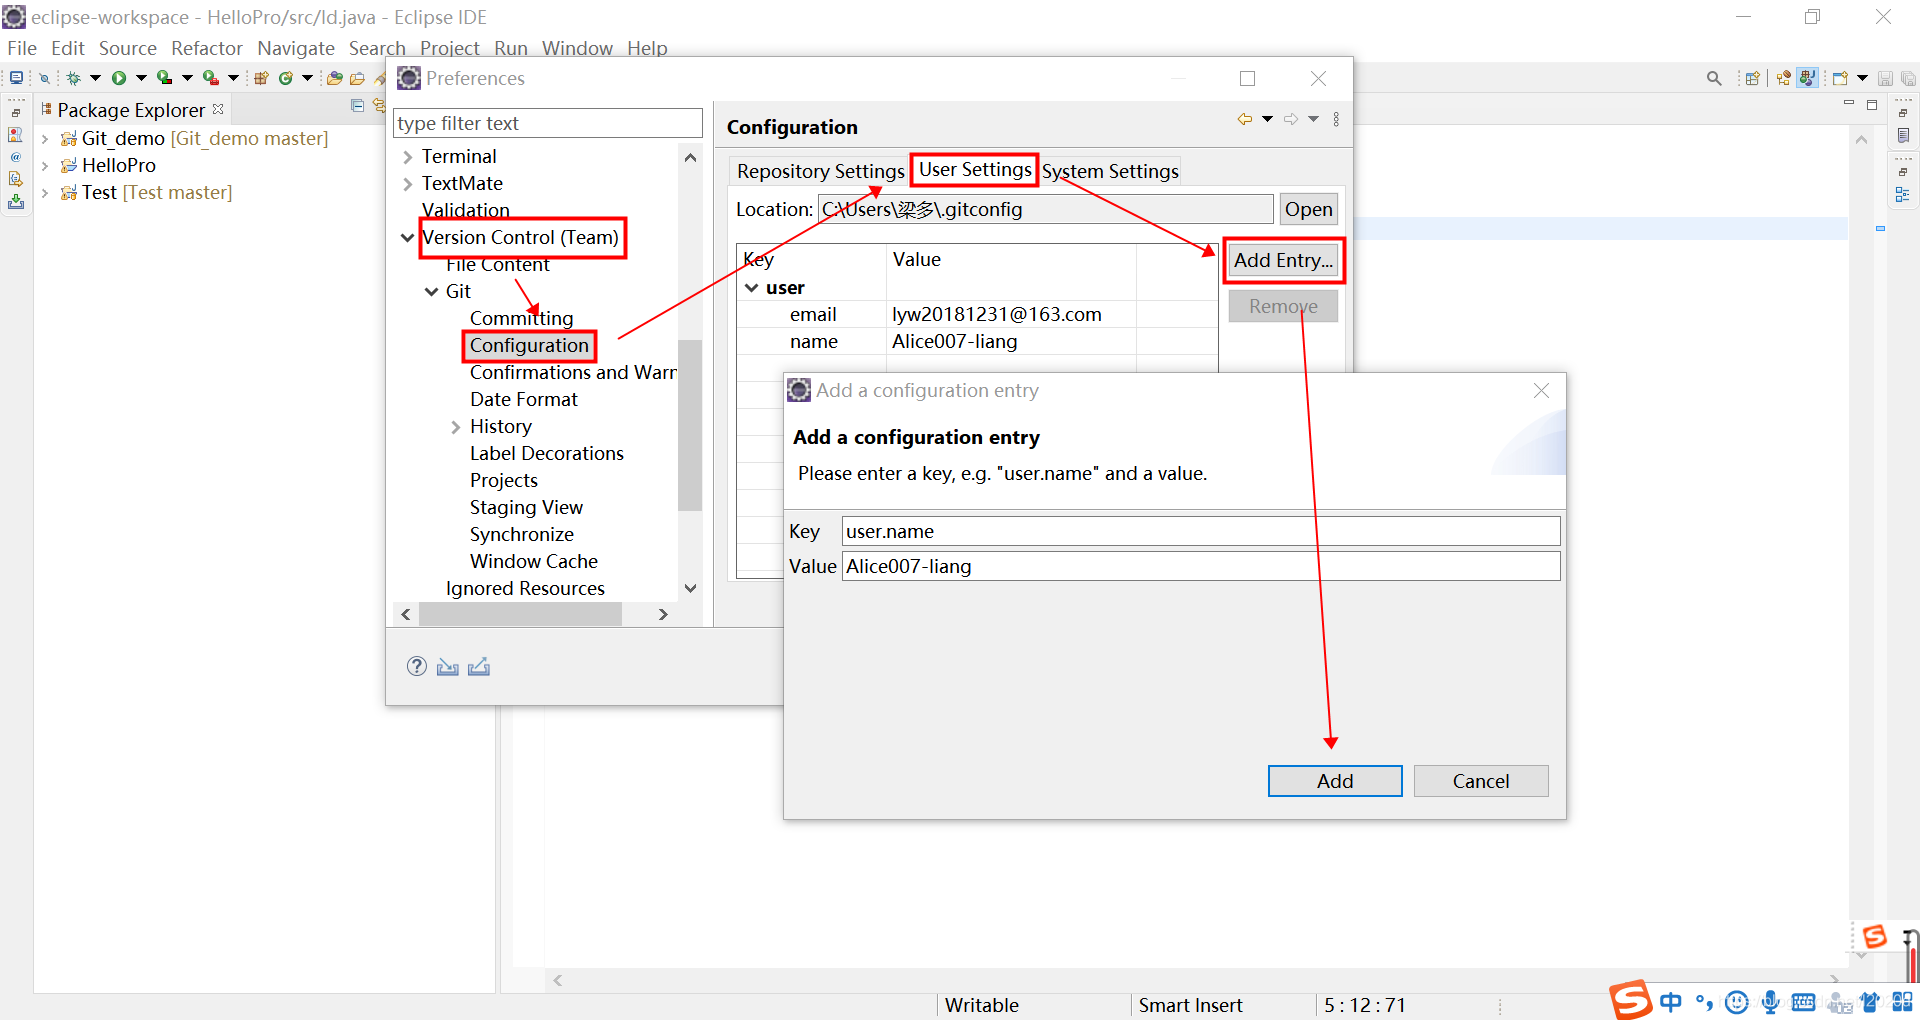Click Sogou input microphone icon
The width and height of the screenshot is (1920, 1020).
click(1770, 1001)
